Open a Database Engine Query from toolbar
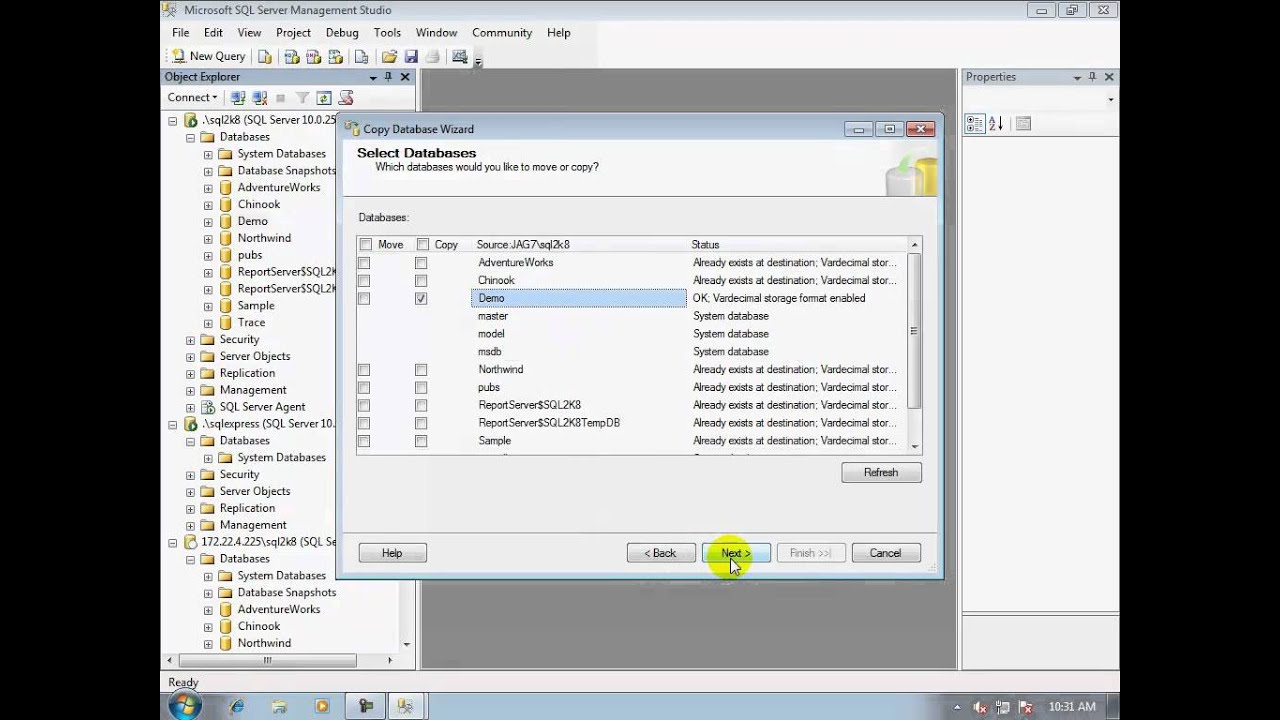Screen dimensions: 1280x720 (x=265, y=57)
